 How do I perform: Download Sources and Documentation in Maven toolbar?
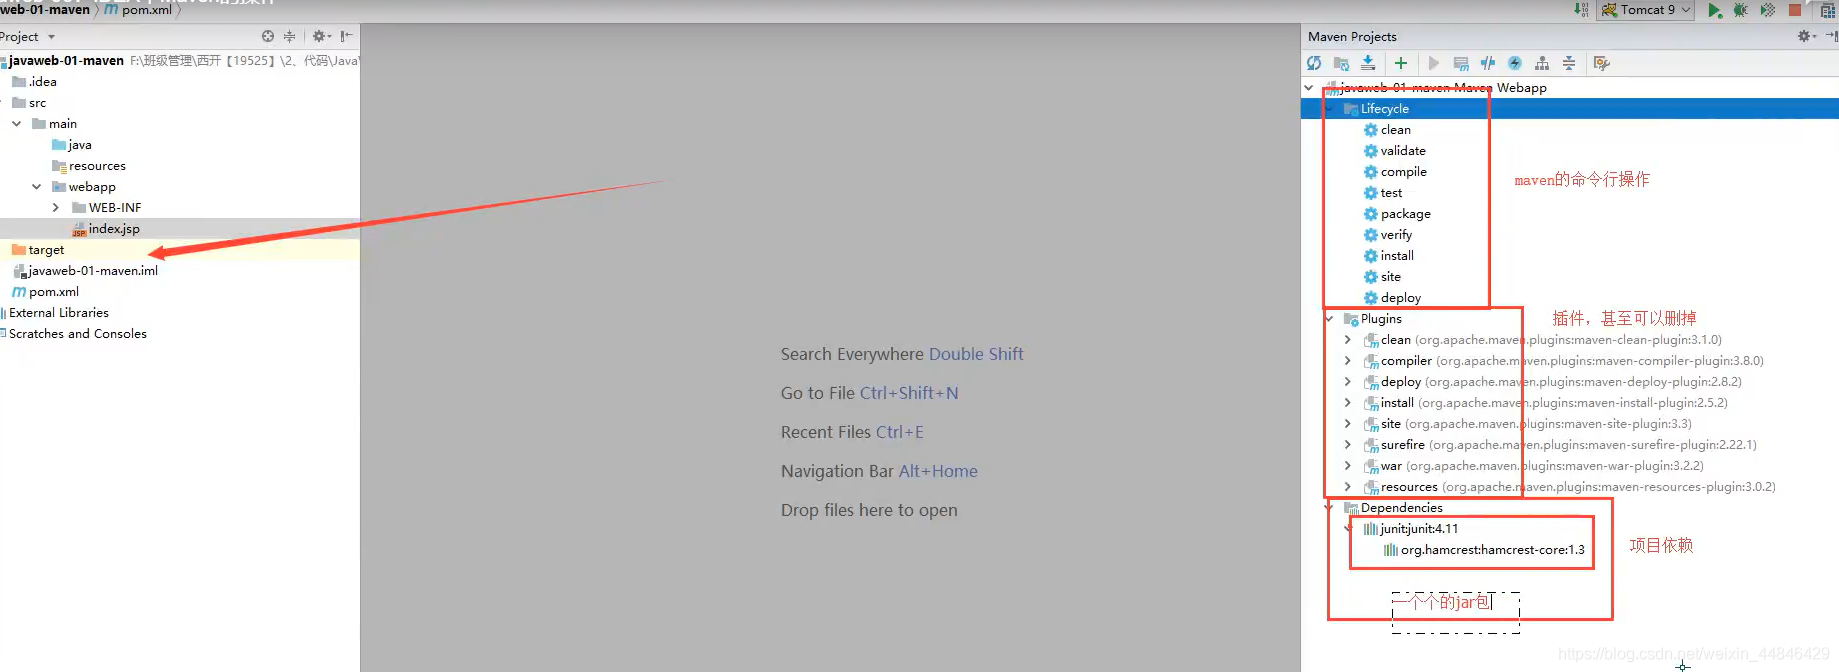tap(1368, 63)
